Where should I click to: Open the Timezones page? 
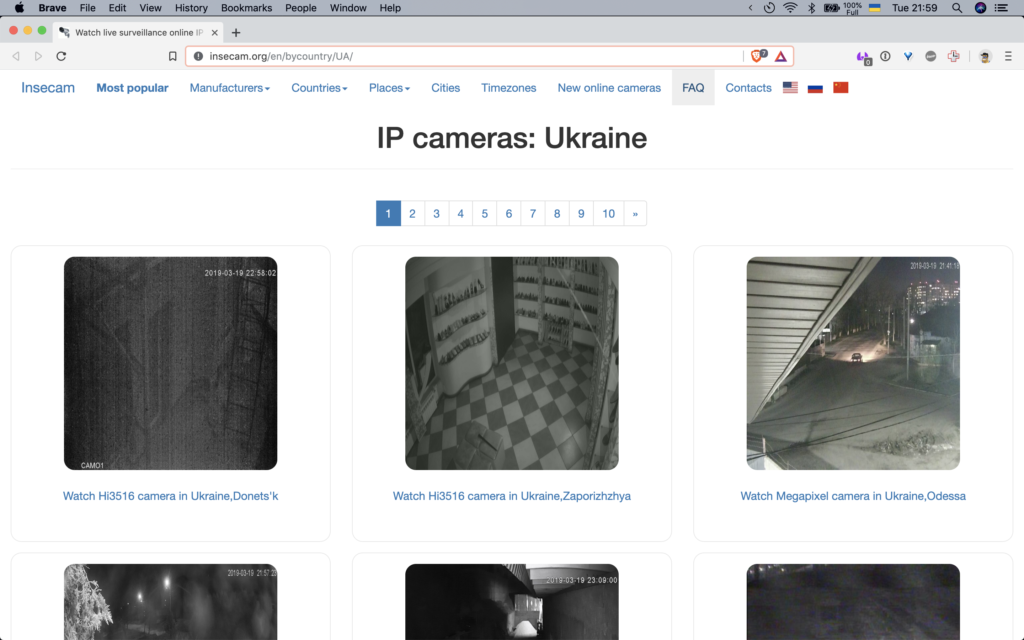tap(509, 88)
